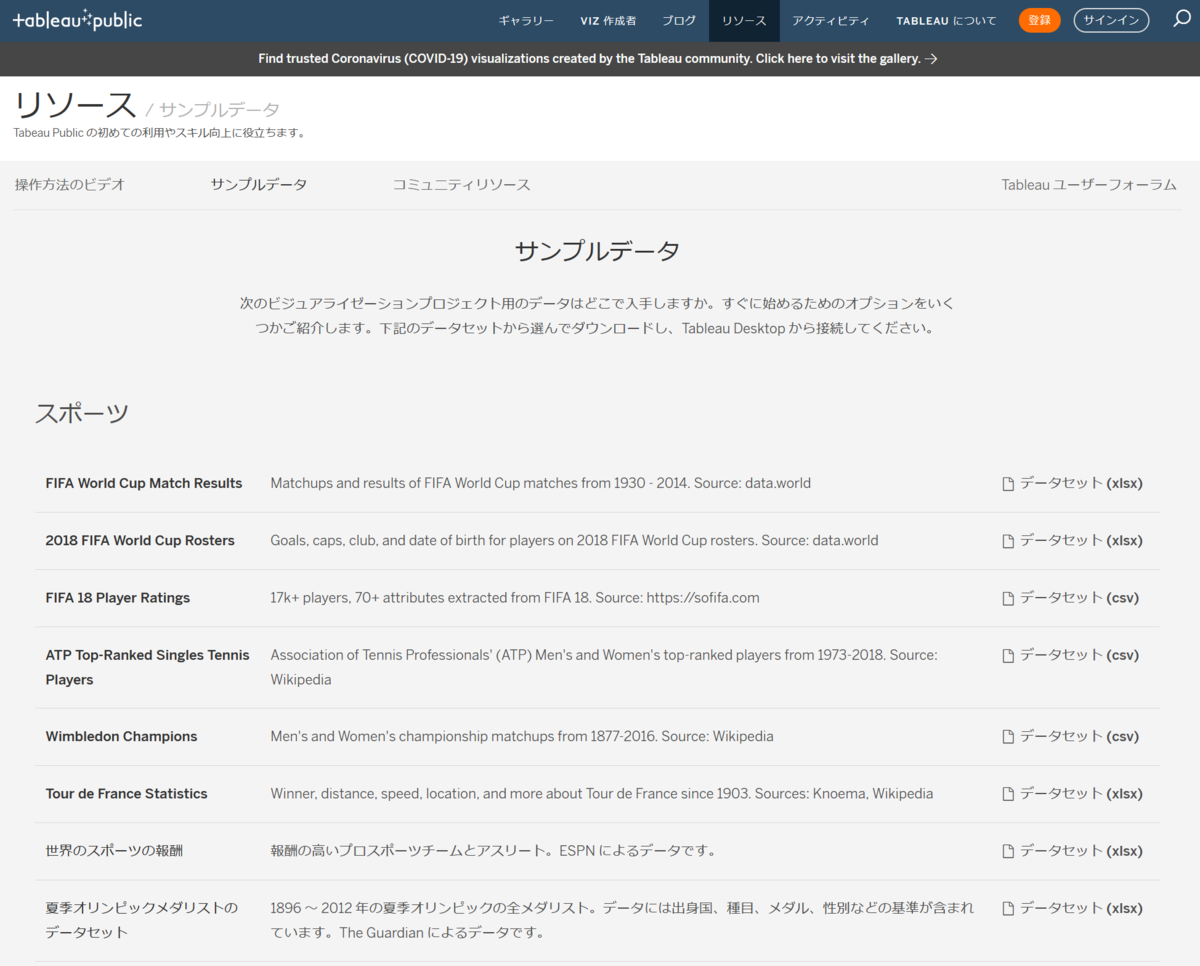Open the search magnifier icon
Screen dimensions: 1200x966
(1181, 19)
